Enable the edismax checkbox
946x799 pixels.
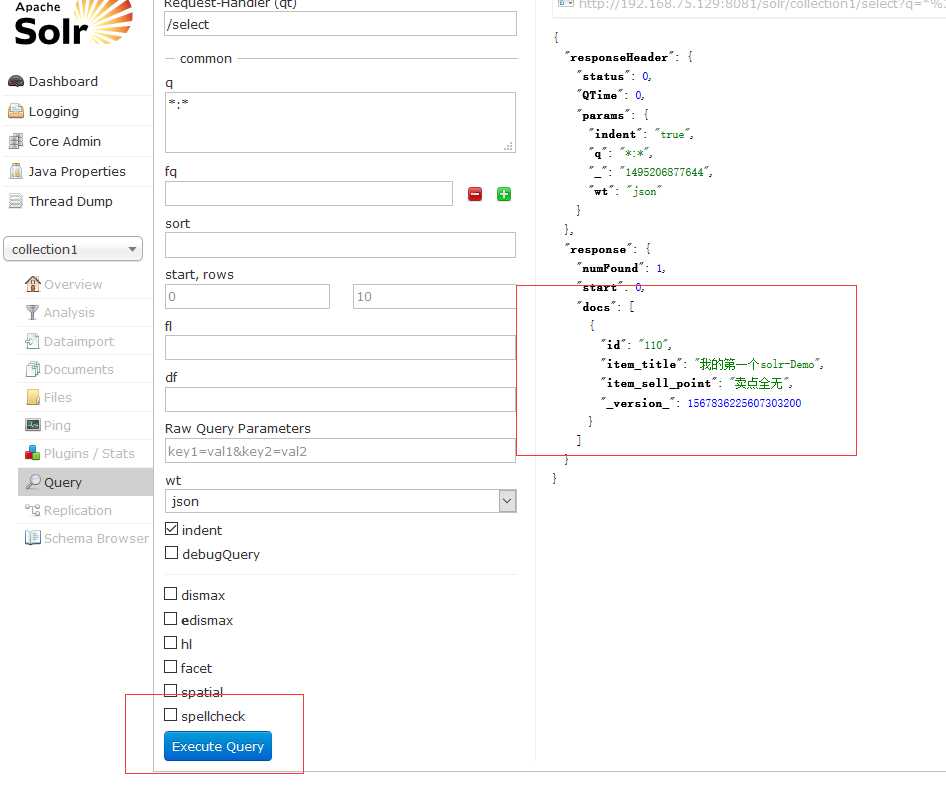click(x=171, y=619)
